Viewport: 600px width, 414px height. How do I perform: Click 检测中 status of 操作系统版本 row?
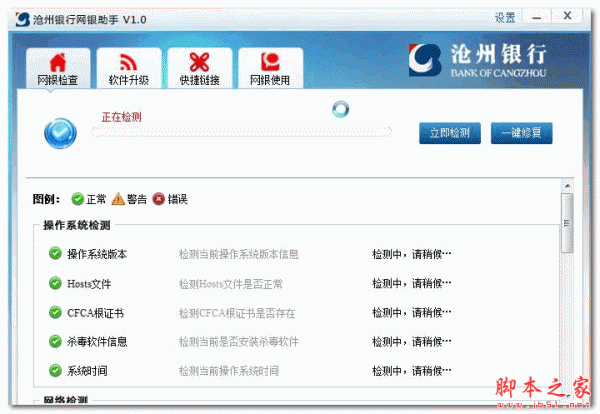point(412,254)
